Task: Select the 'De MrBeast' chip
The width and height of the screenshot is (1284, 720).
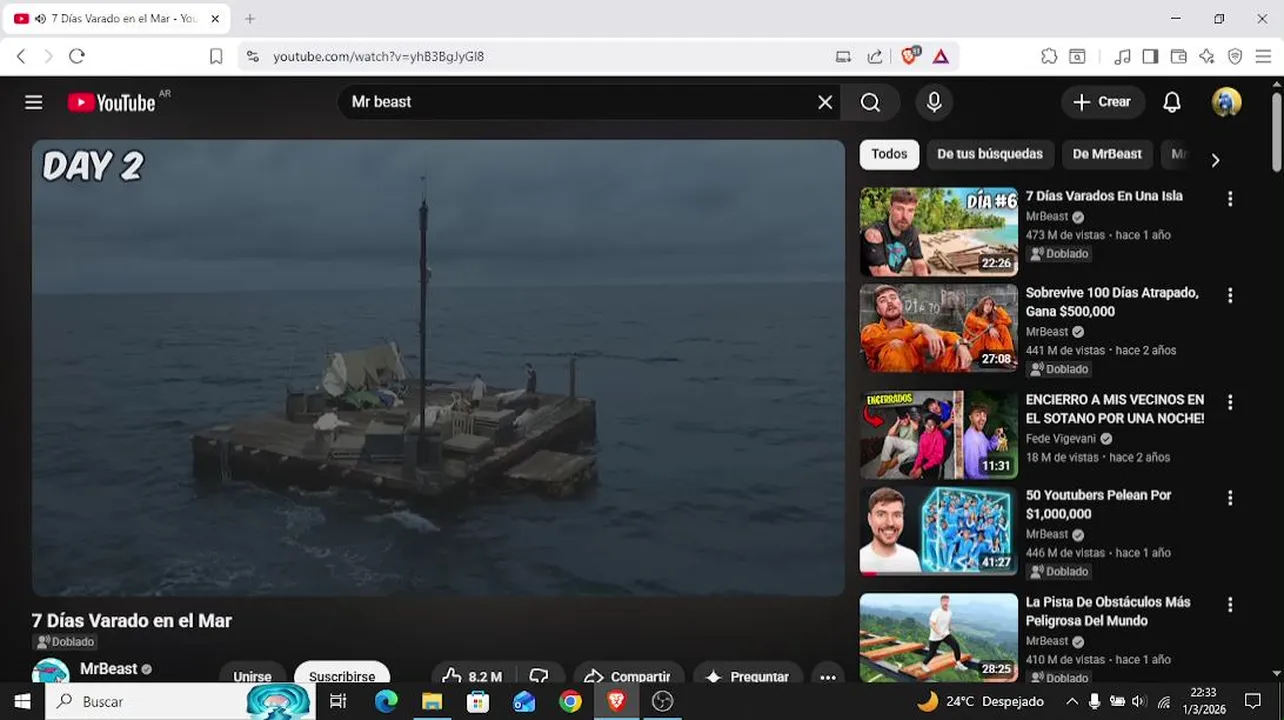Action: (1107, 154)
